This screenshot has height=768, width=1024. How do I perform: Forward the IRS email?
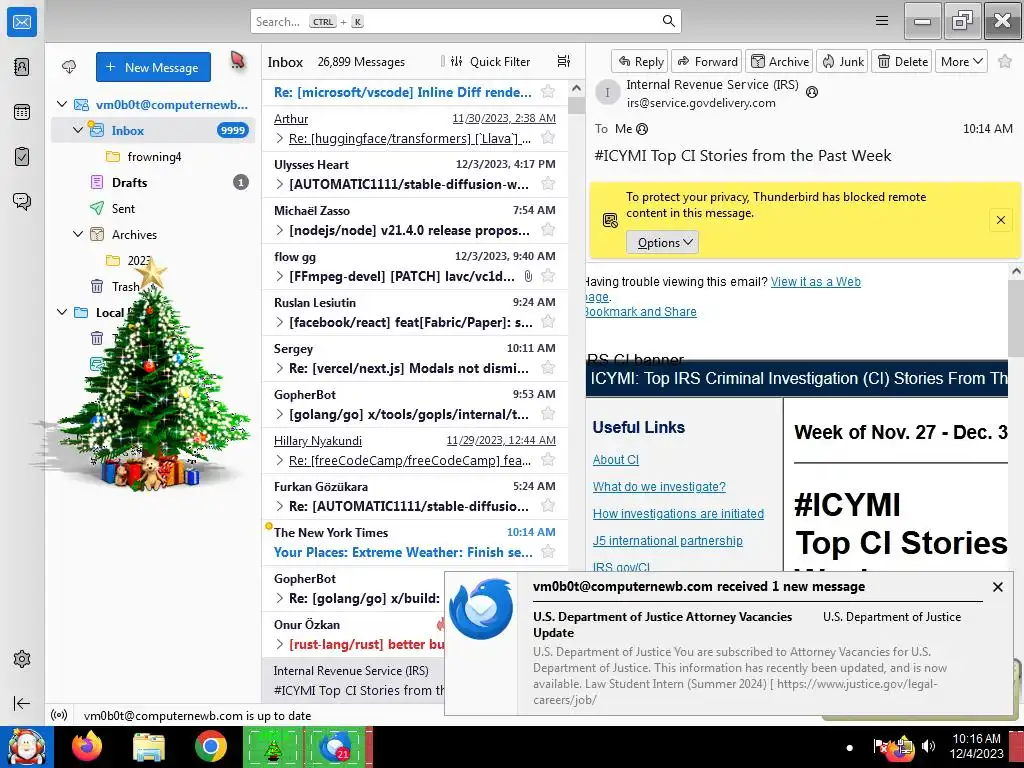707,61
